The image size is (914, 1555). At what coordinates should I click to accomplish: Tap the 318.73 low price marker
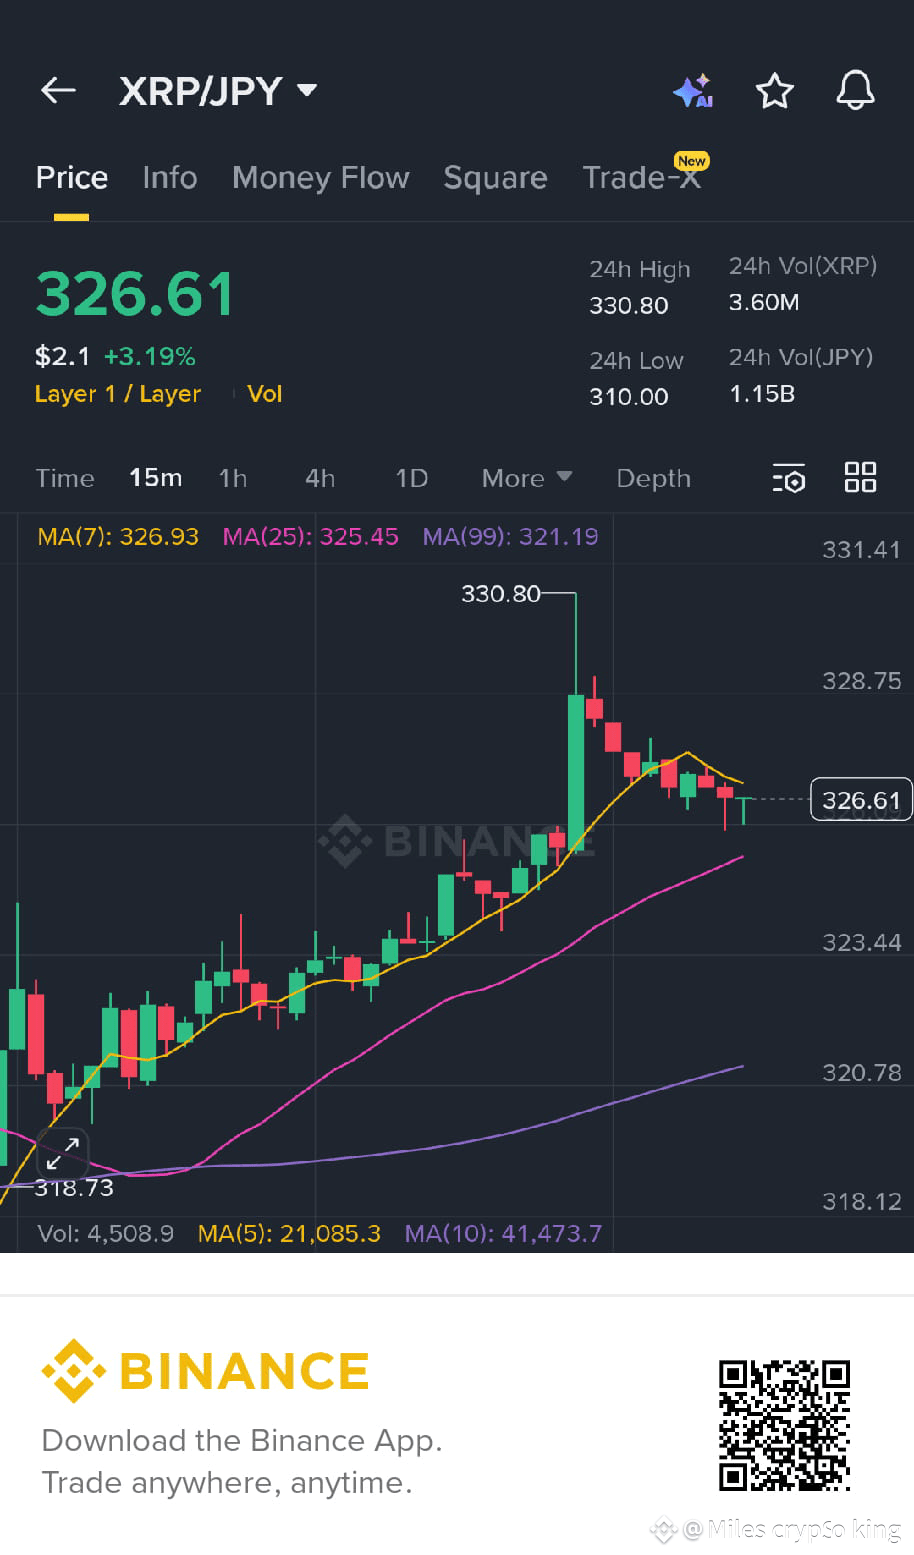pos(74,1188)
